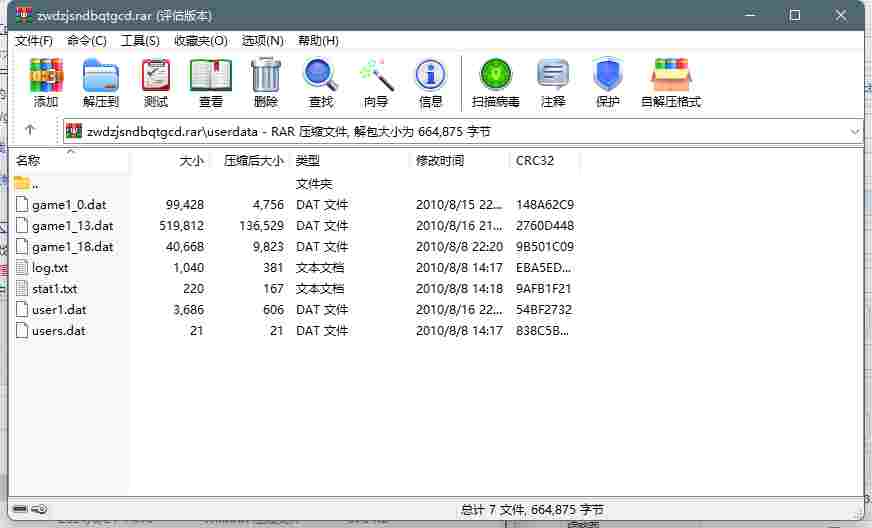872x528 pixels.
Task: Click the size value 519,812
Action: pyautogui.click(x=181, y=225)
